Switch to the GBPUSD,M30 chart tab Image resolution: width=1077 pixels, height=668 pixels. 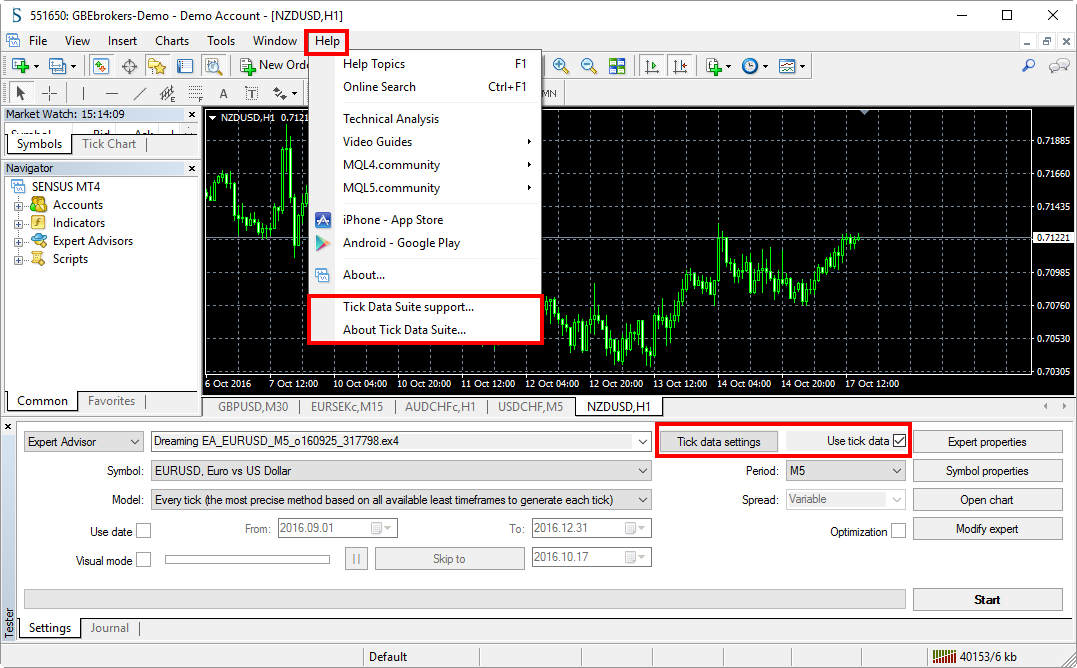(x=253, y=406)
